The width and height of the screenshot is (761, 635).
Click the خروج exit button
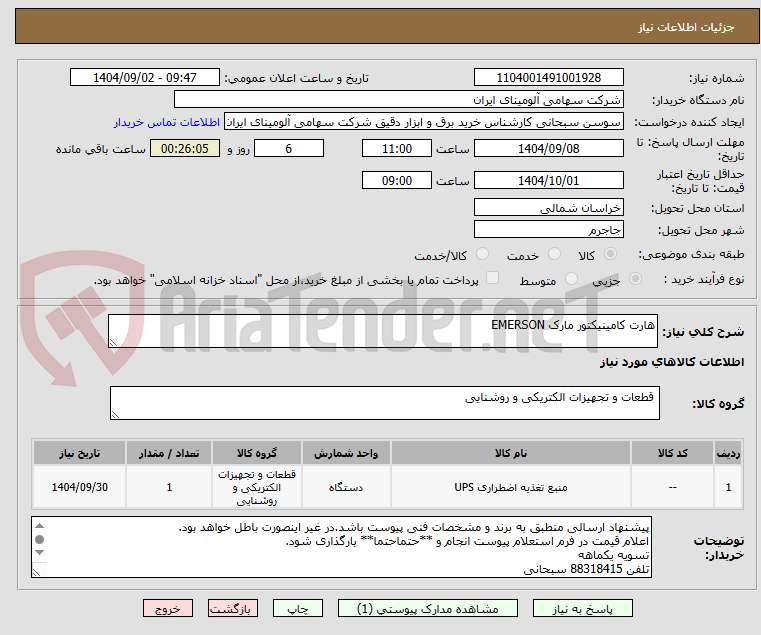167,608
